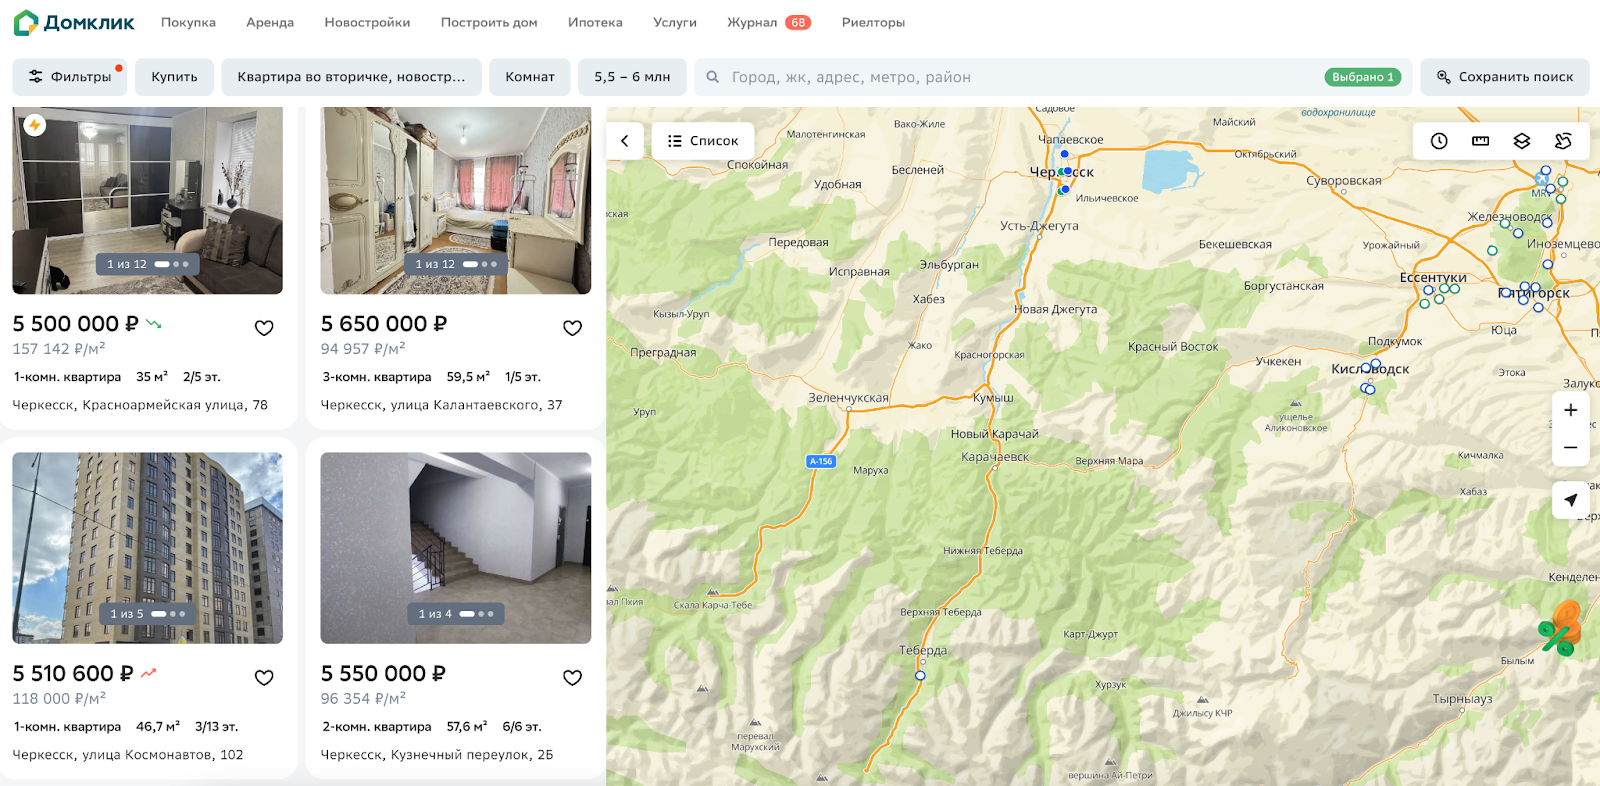Zoom in the map with plus
1600x786 pixels.
click(x=1571, y=410)
